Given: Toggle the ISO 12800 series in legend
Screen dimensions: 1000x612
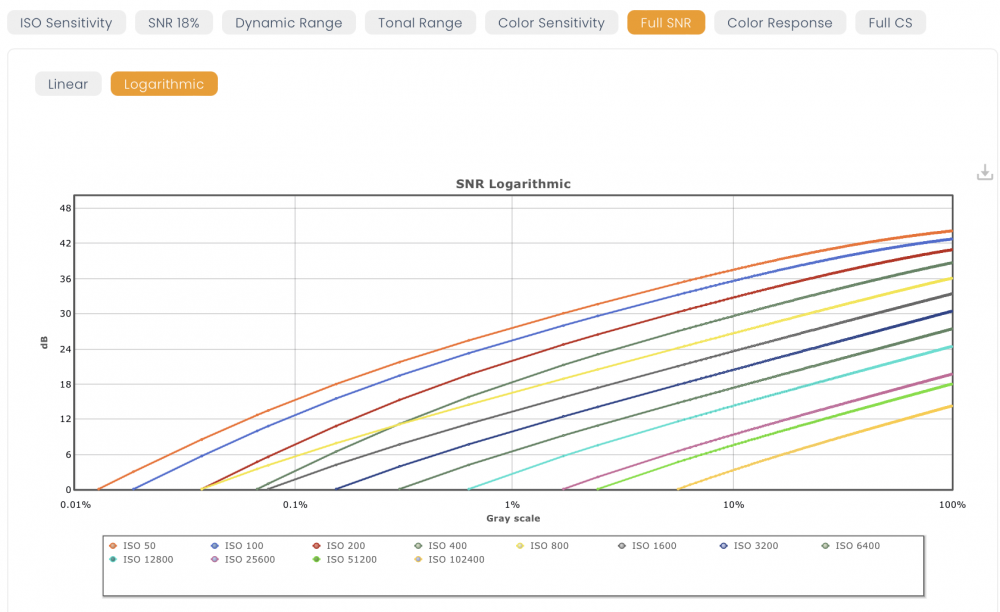Looking at the screenshot, I should pyautogui.click(x=141, y=560).
